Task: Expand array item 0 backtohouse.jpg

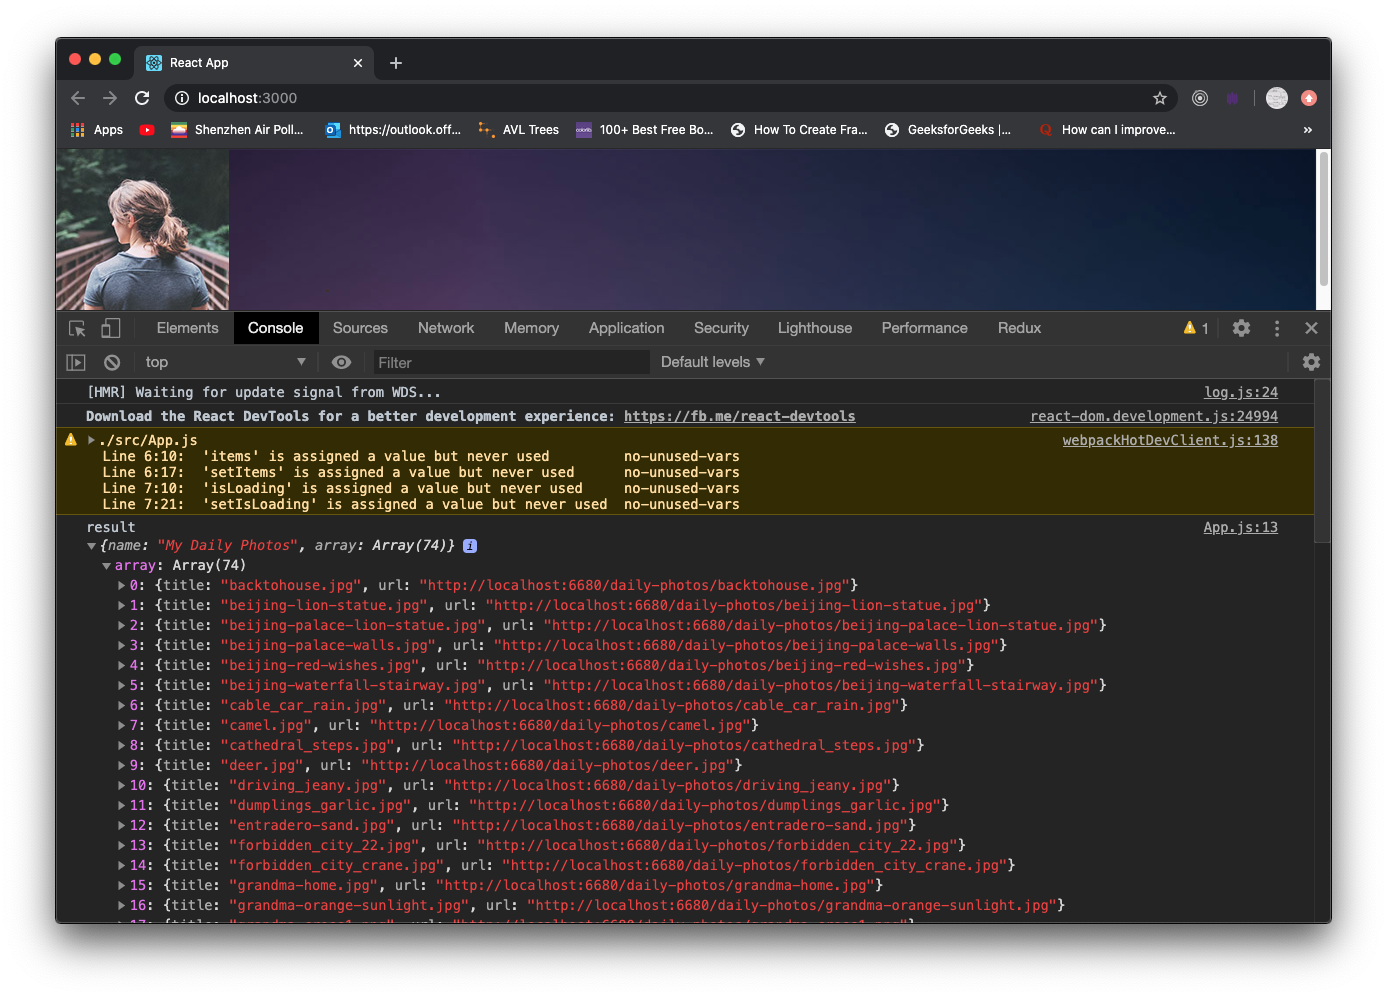Action: 122,586
